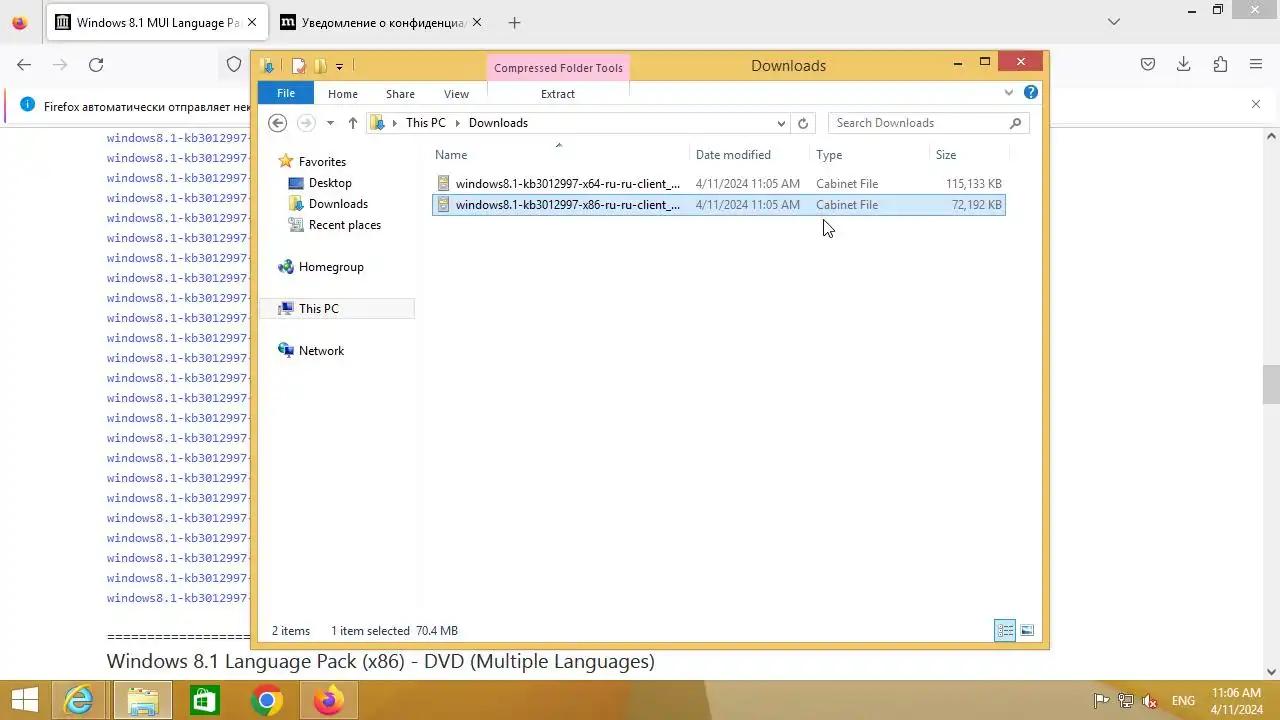Open the View ribbon tab
Image resolution: width=1280 pixels, height=720 pixels.
point(456,93)
